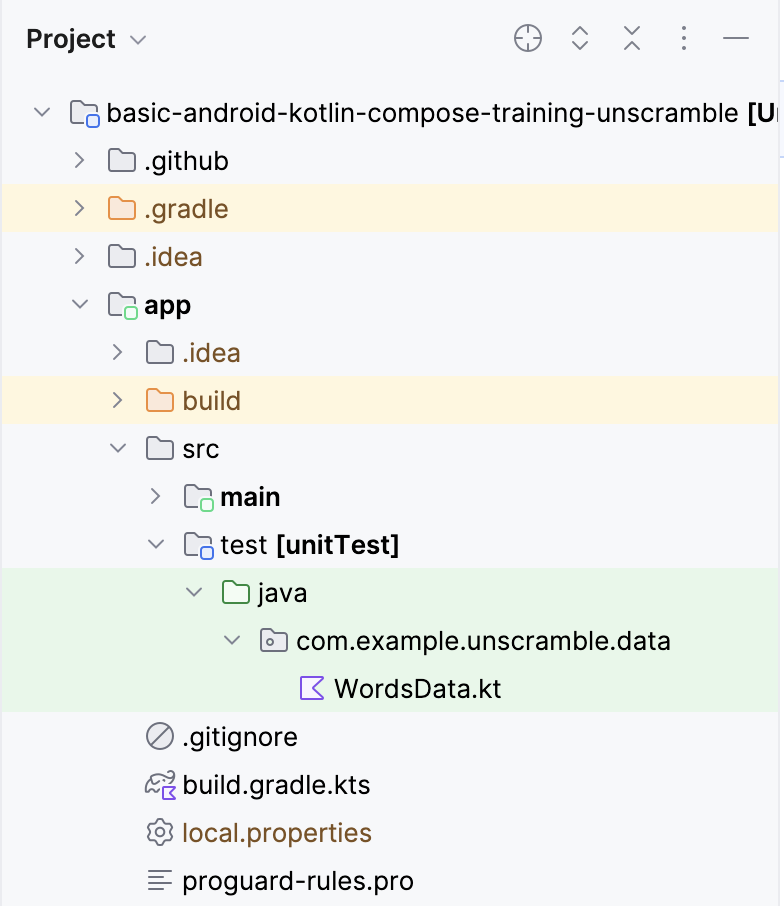The image size is (784, 906).
Task: Click the Kotlin icon beside WordsData.kt
Action: point(311,688)
